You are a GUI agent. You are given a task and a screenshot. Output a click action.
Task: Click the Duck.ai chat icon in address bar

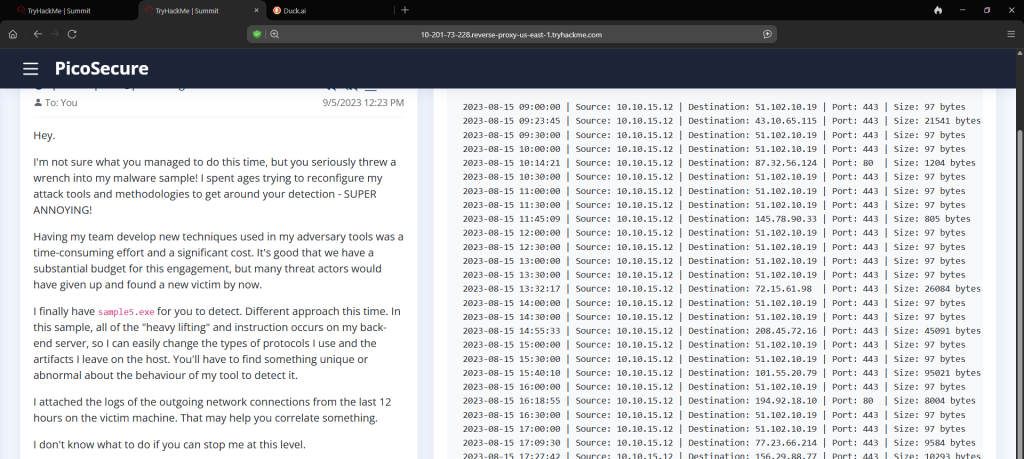767,33
